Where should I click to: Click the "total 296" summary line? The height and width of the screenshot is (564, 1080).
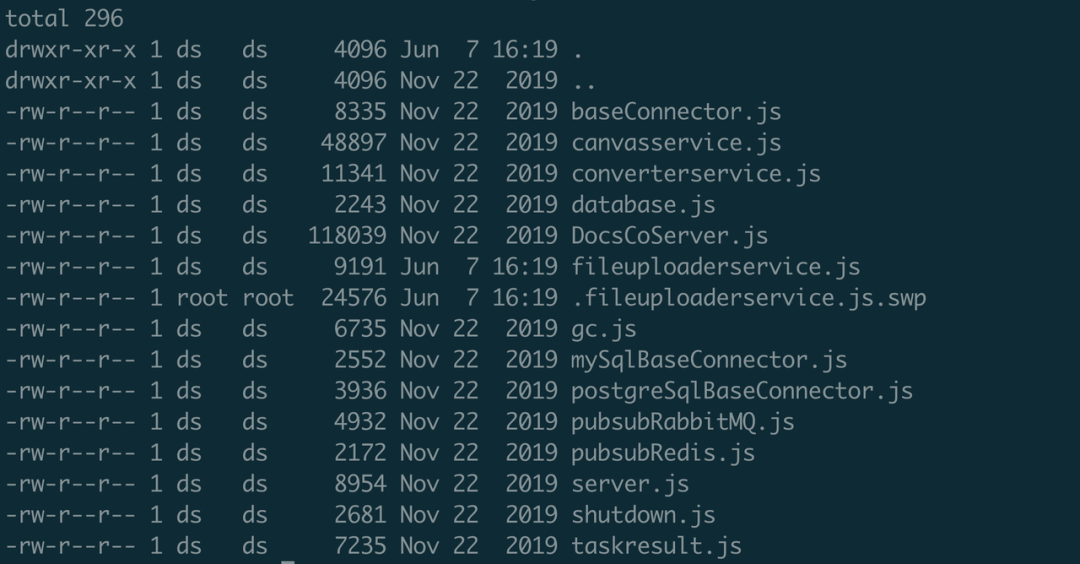point(65,18)
